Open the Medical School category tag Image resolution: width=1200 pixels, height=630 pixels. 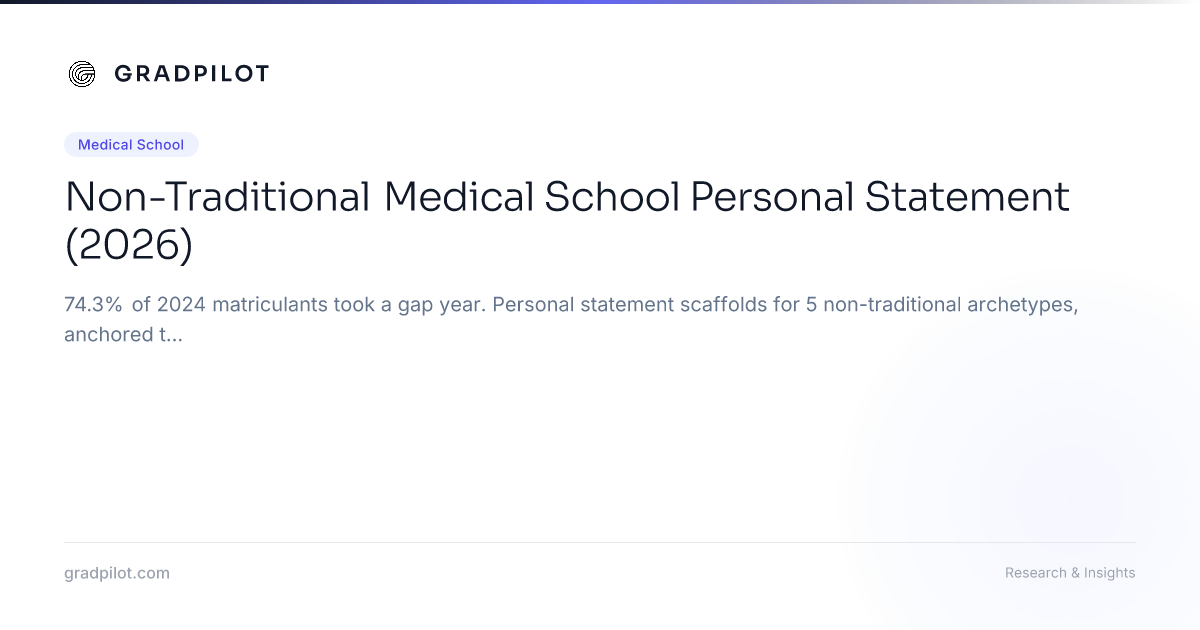point(131,145)
